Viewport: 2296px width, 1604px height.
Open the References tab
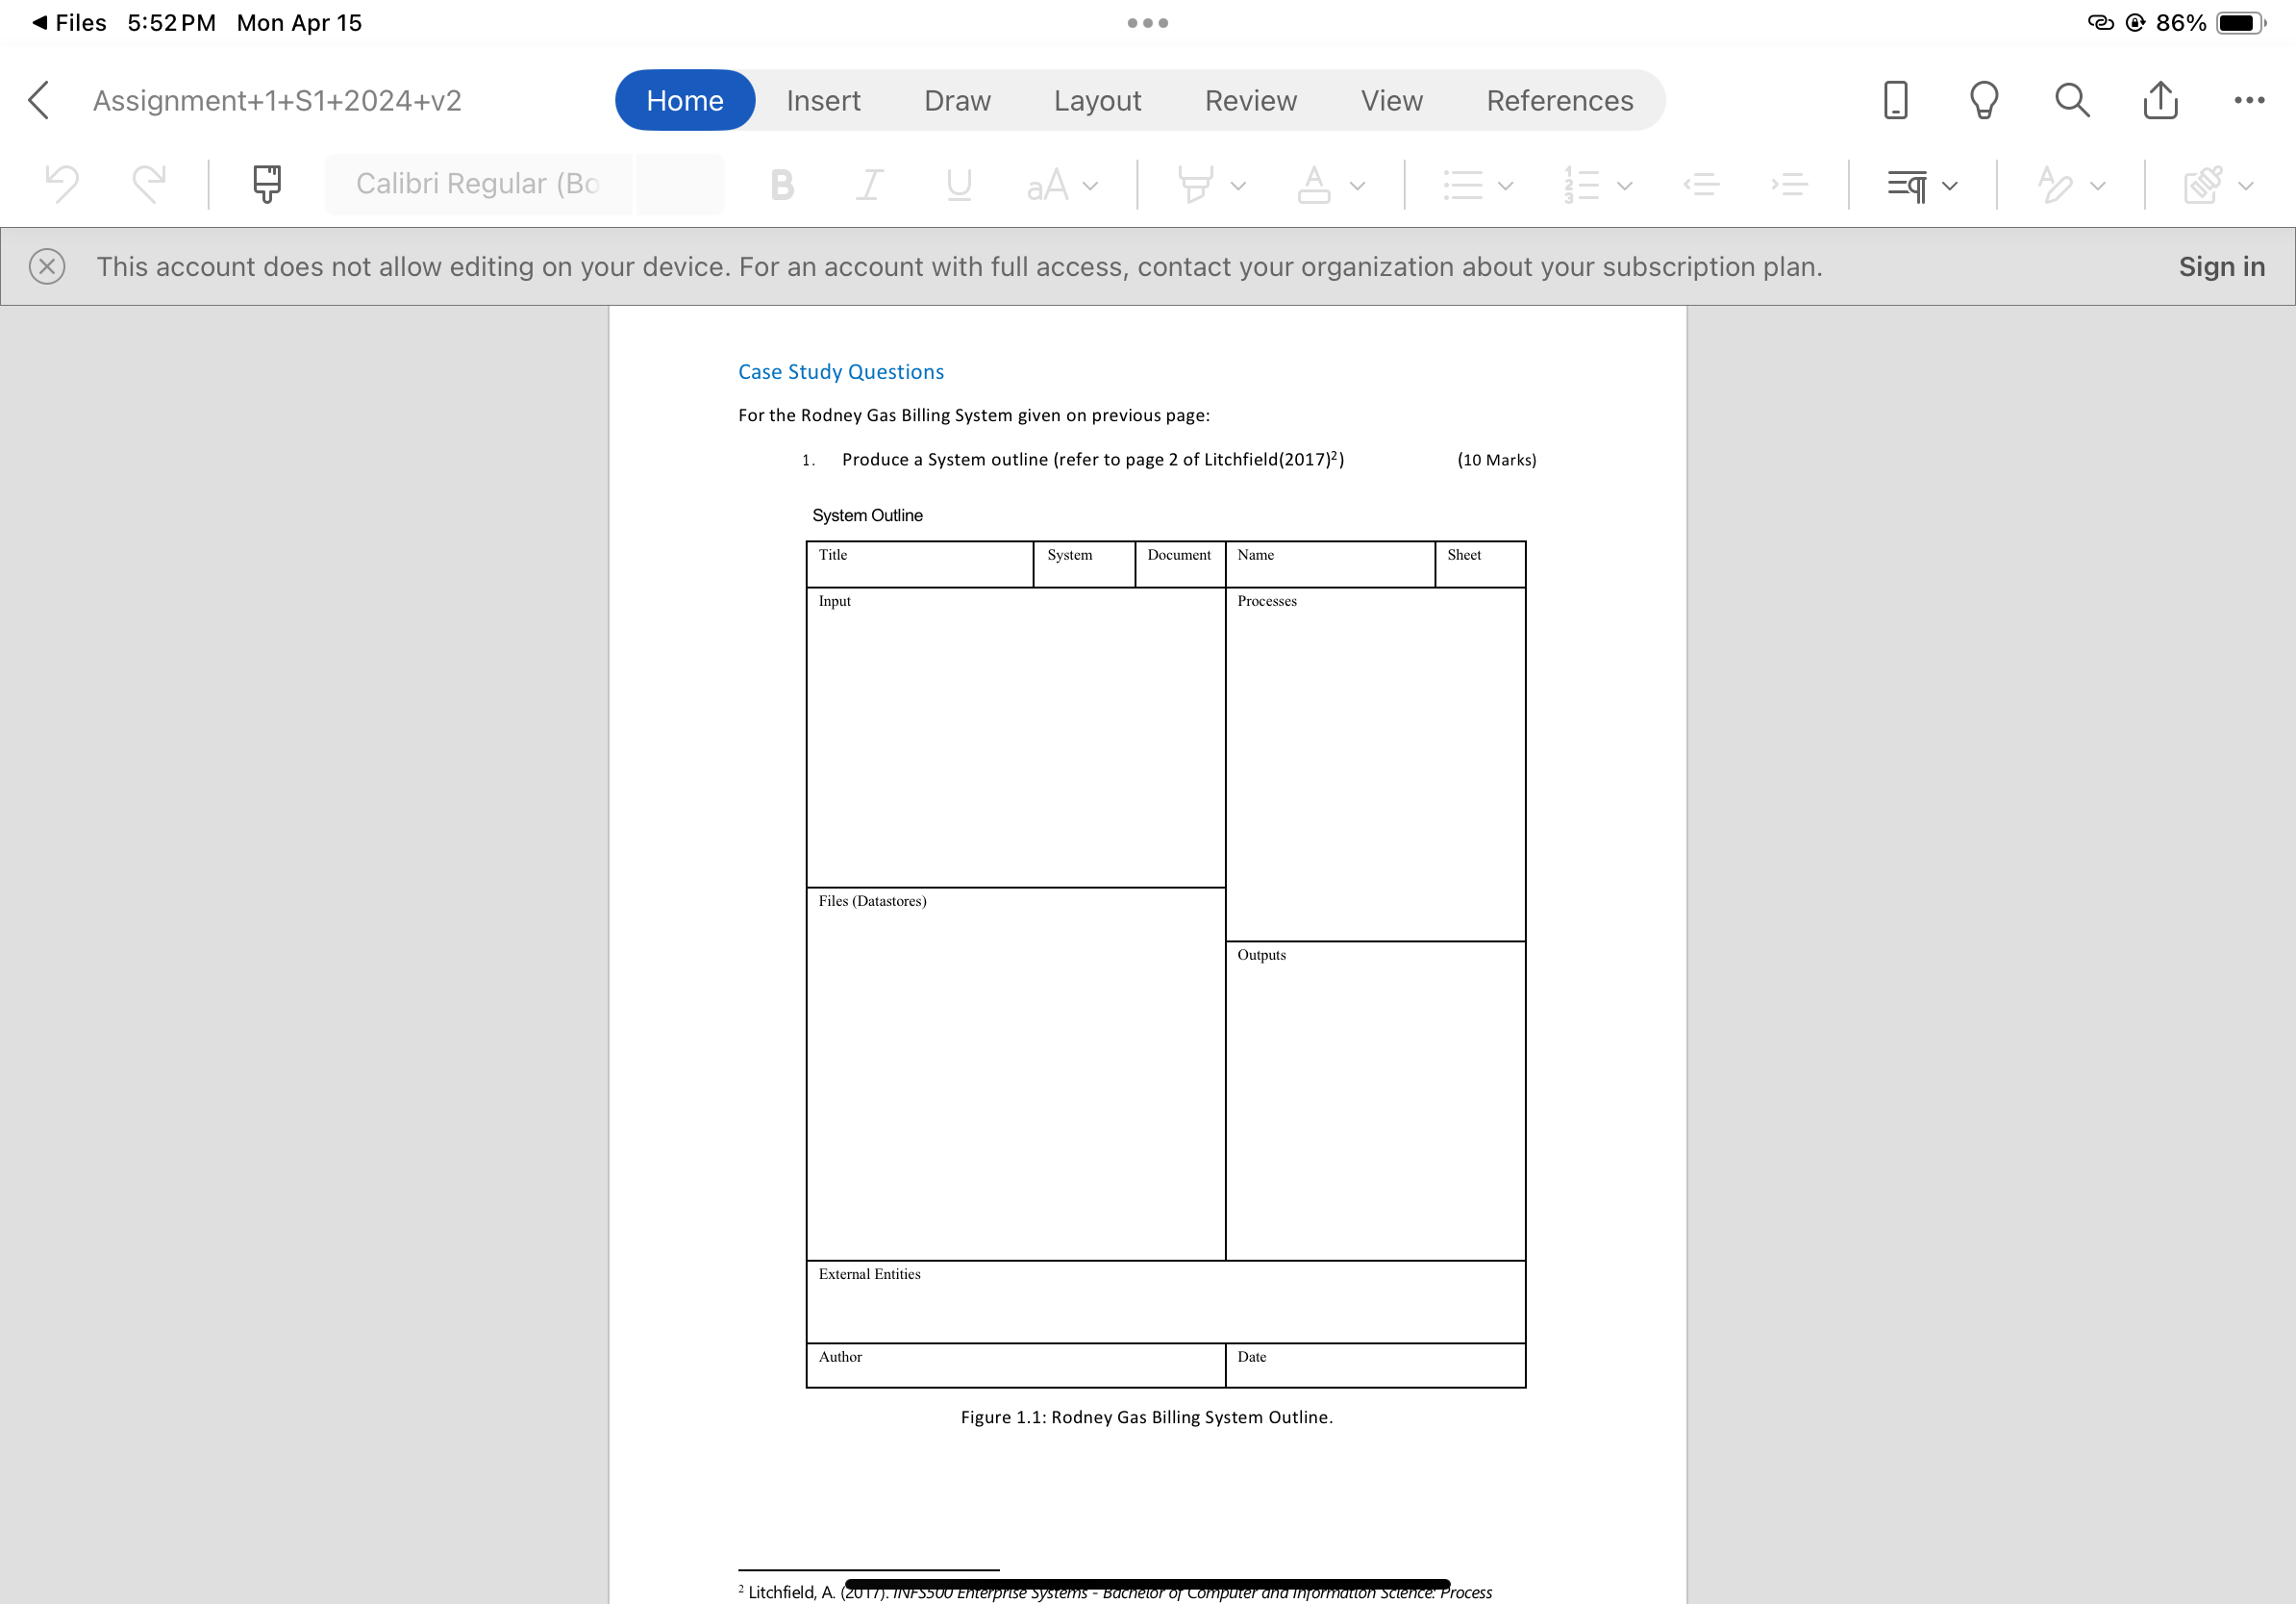[x=1558, y=100]
